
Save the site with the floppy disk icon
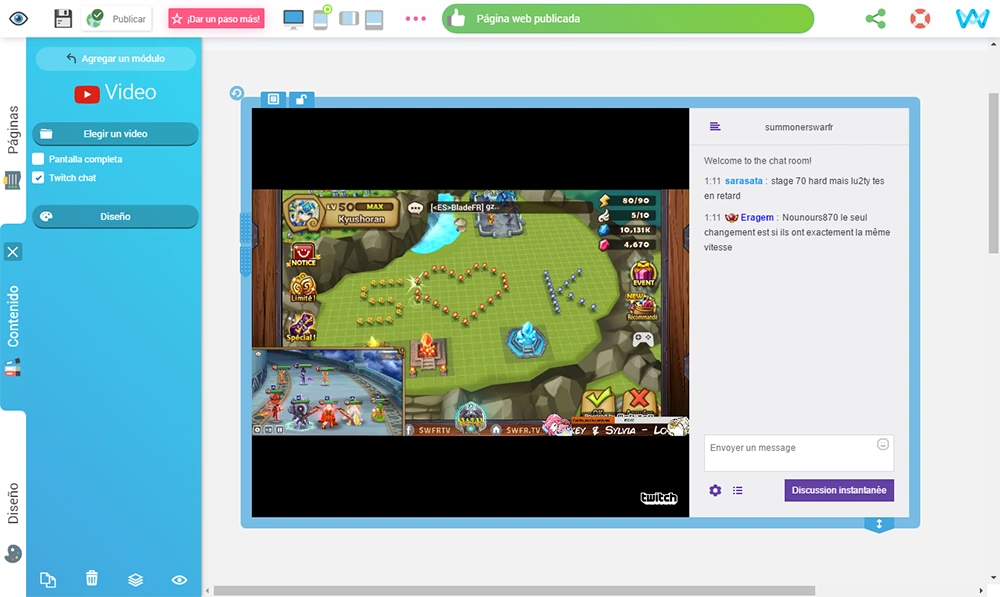[63, 18]
